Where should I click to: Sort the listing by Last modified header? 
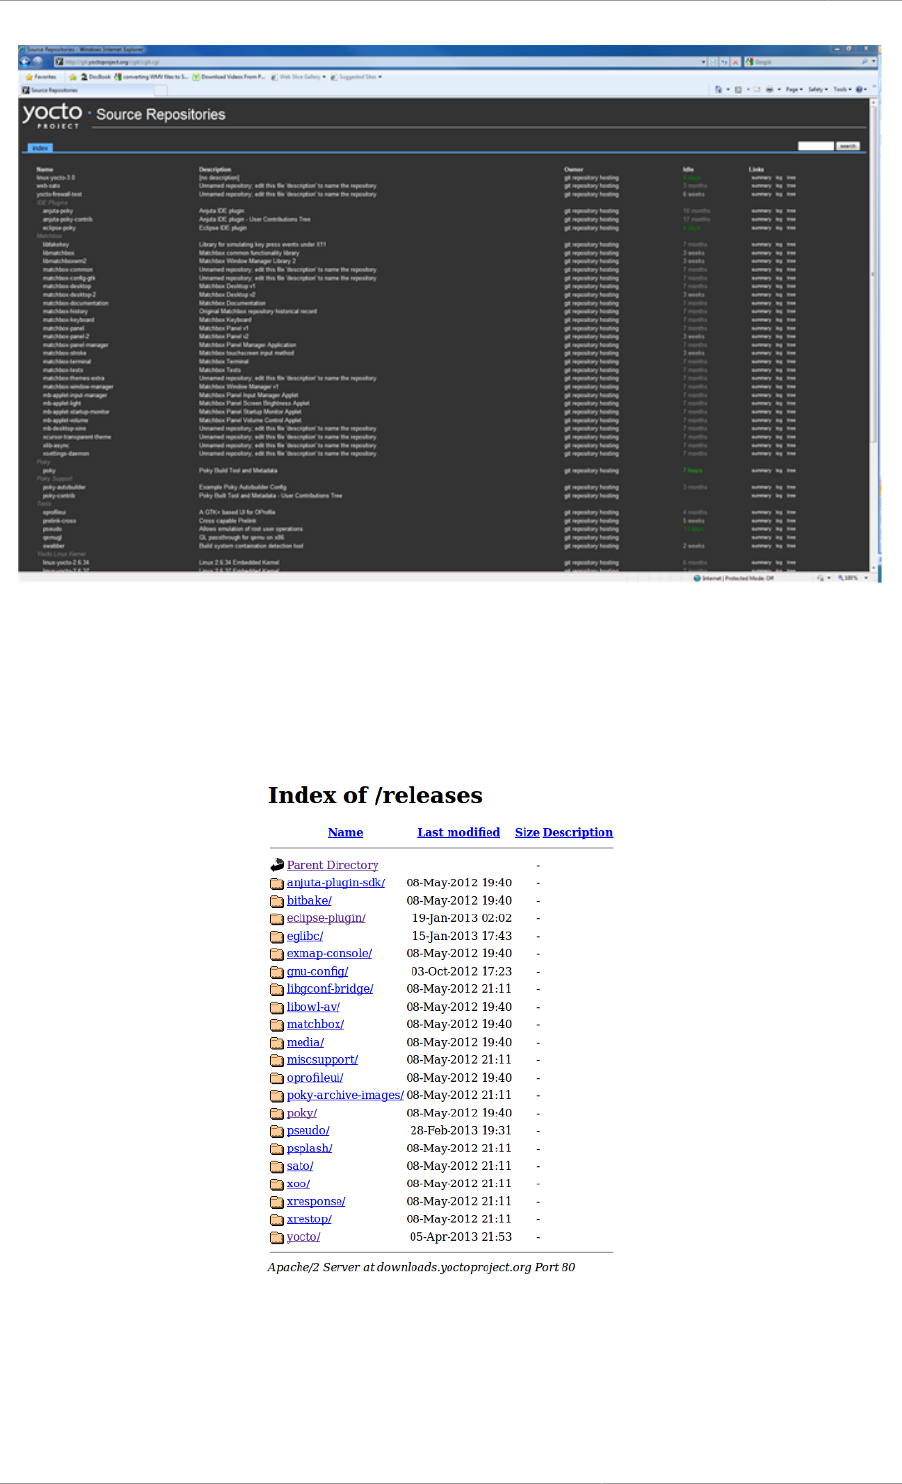(458, 832)
